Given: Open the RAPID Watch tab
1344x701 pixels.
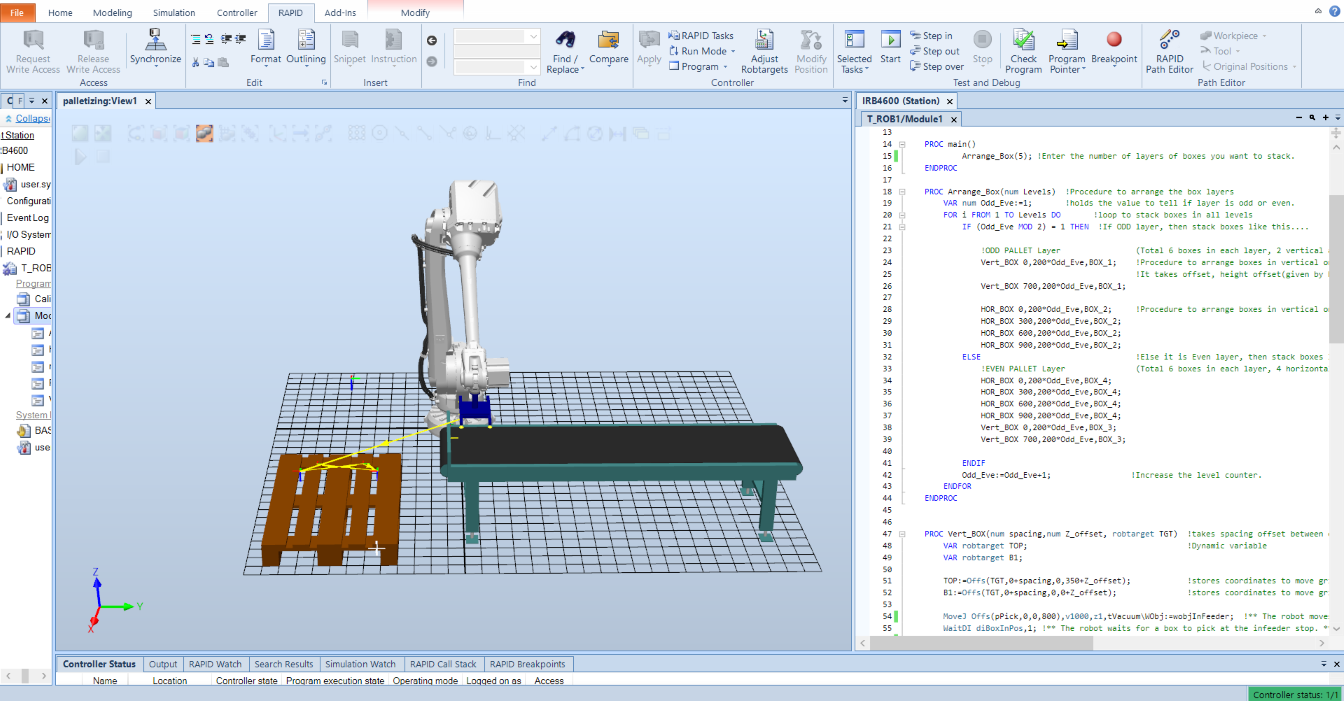Looking at the screenshot, I should pos(215,664).
